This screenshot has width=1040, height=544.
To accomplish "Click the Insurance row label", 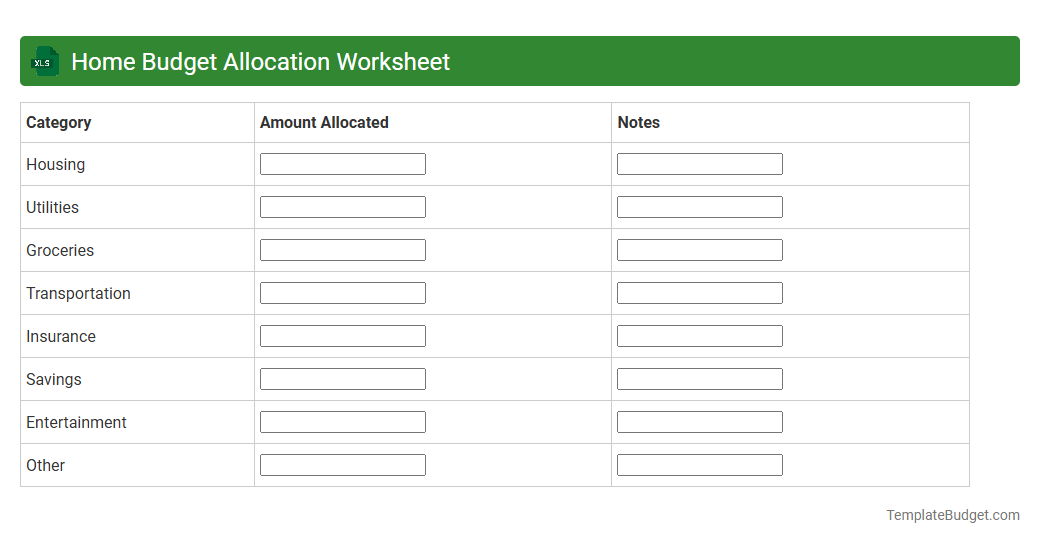I will (61, 337).
